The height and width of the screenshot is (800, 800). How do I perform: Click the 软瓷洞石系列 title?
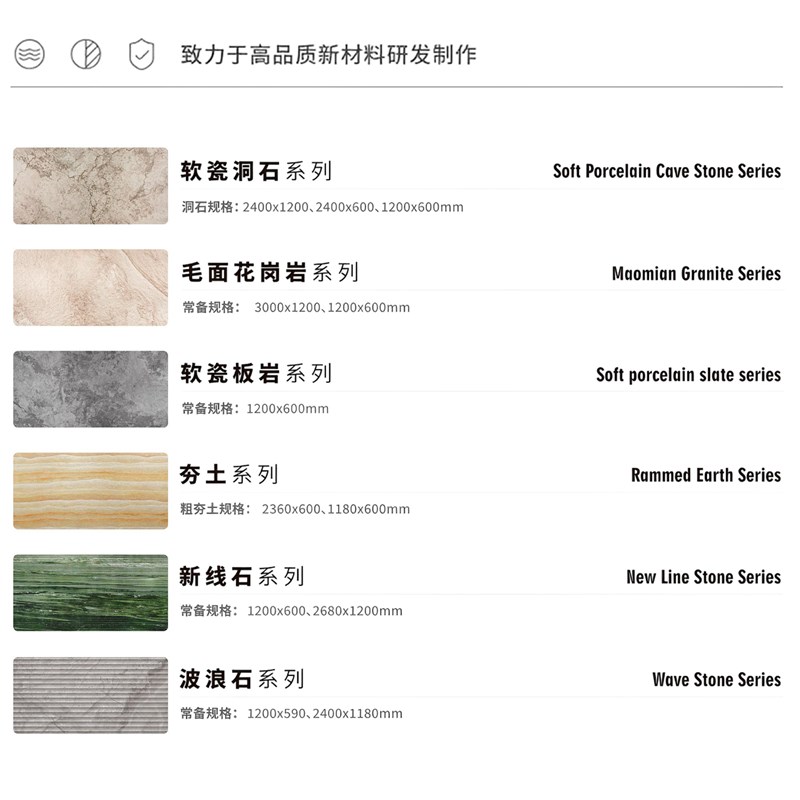coord(256,171)
